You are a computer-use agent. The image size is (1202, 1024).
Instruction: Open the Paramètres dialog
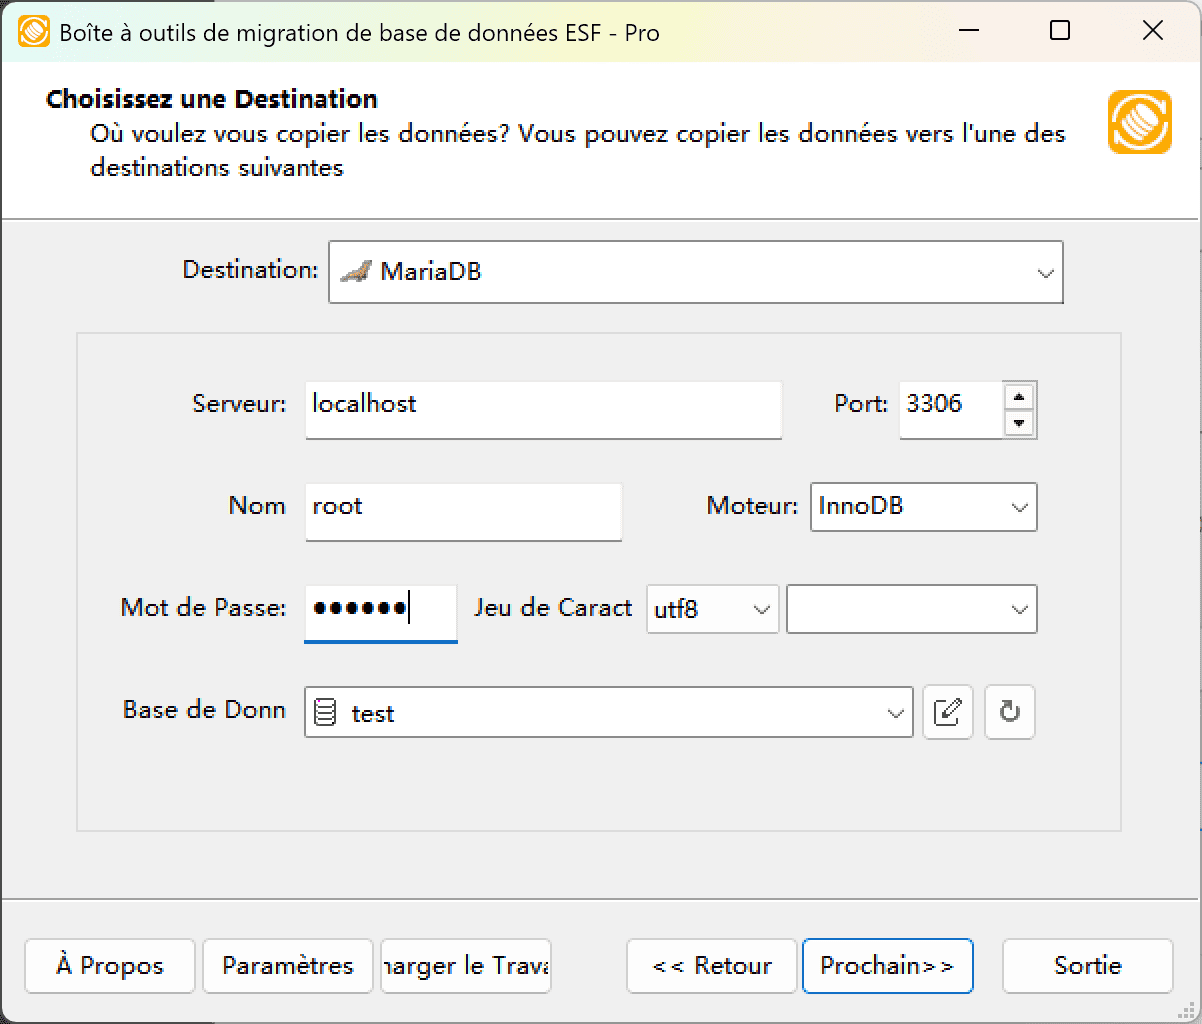pyautogui.click(x=287, y=965)
